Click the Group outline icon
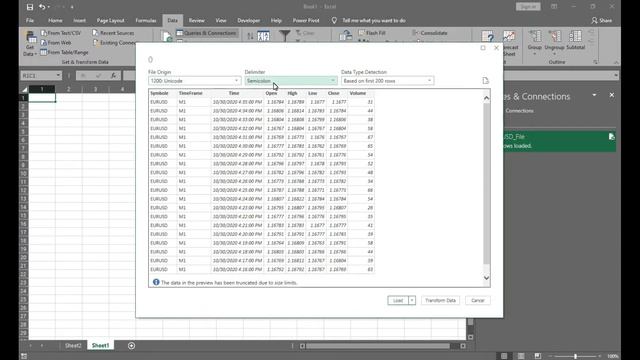Viewport: 640px width, 360px height. [535, 37]
